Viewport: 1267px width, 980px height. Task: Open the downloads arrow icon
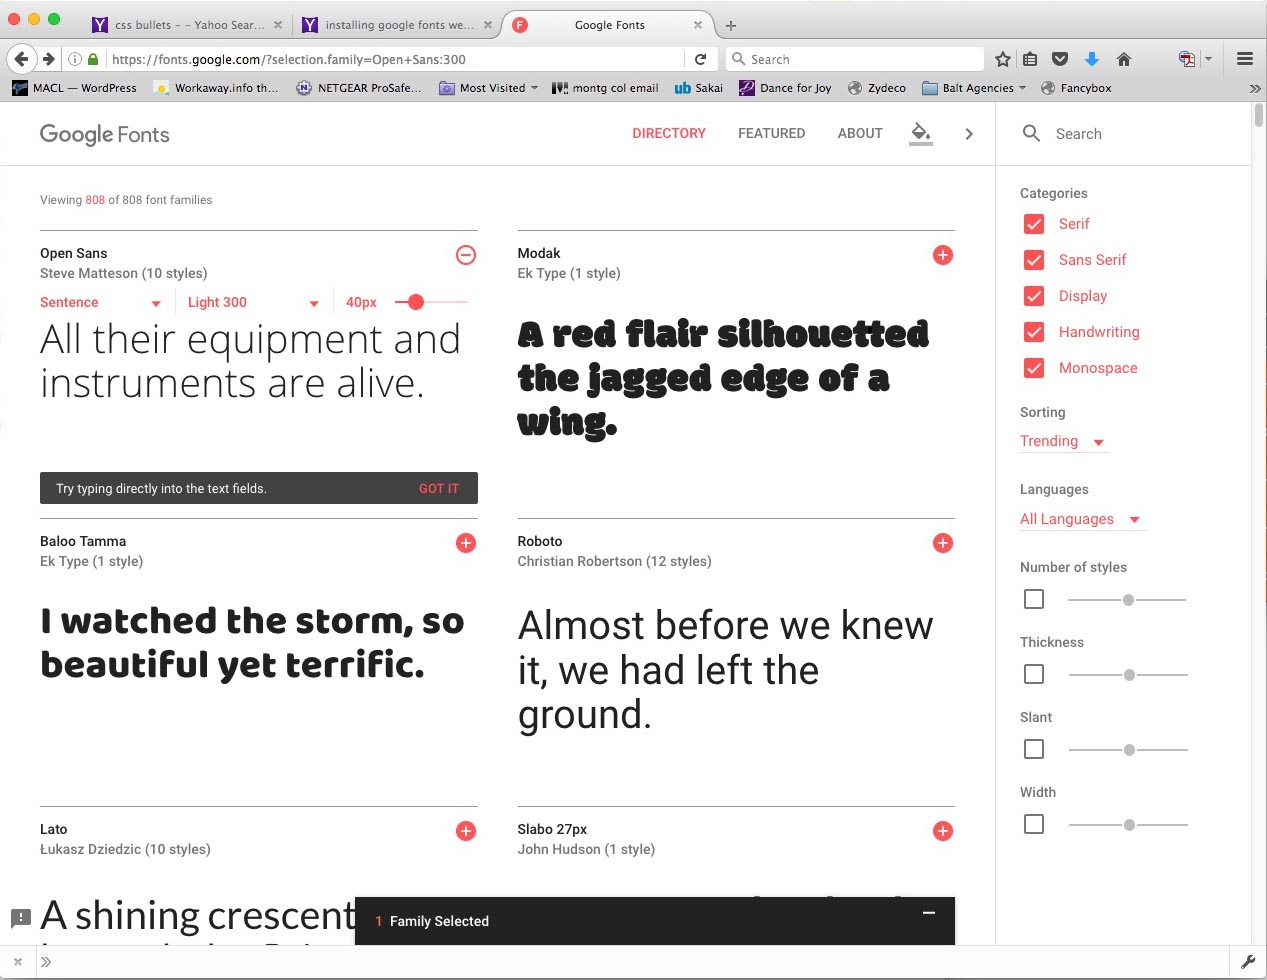[x=1092, y=59]
